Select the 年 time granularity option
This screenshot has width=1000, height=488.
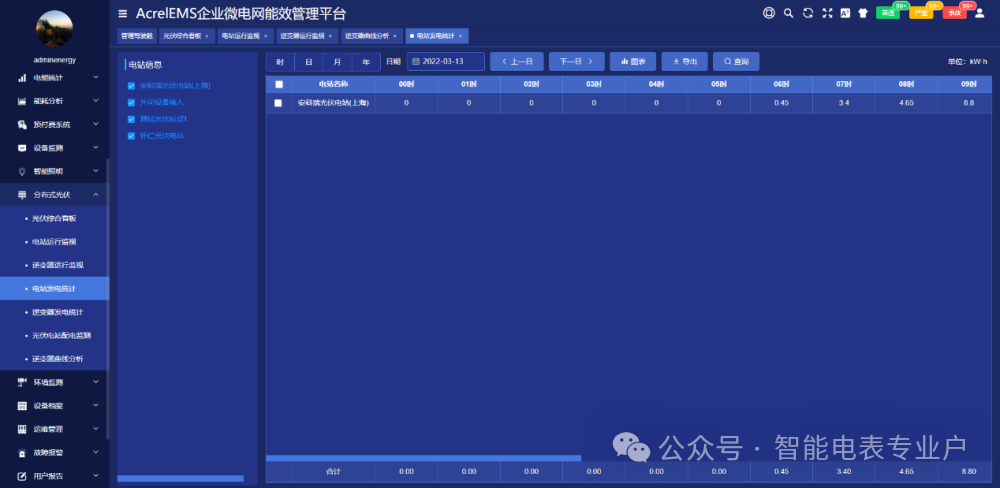366,62
